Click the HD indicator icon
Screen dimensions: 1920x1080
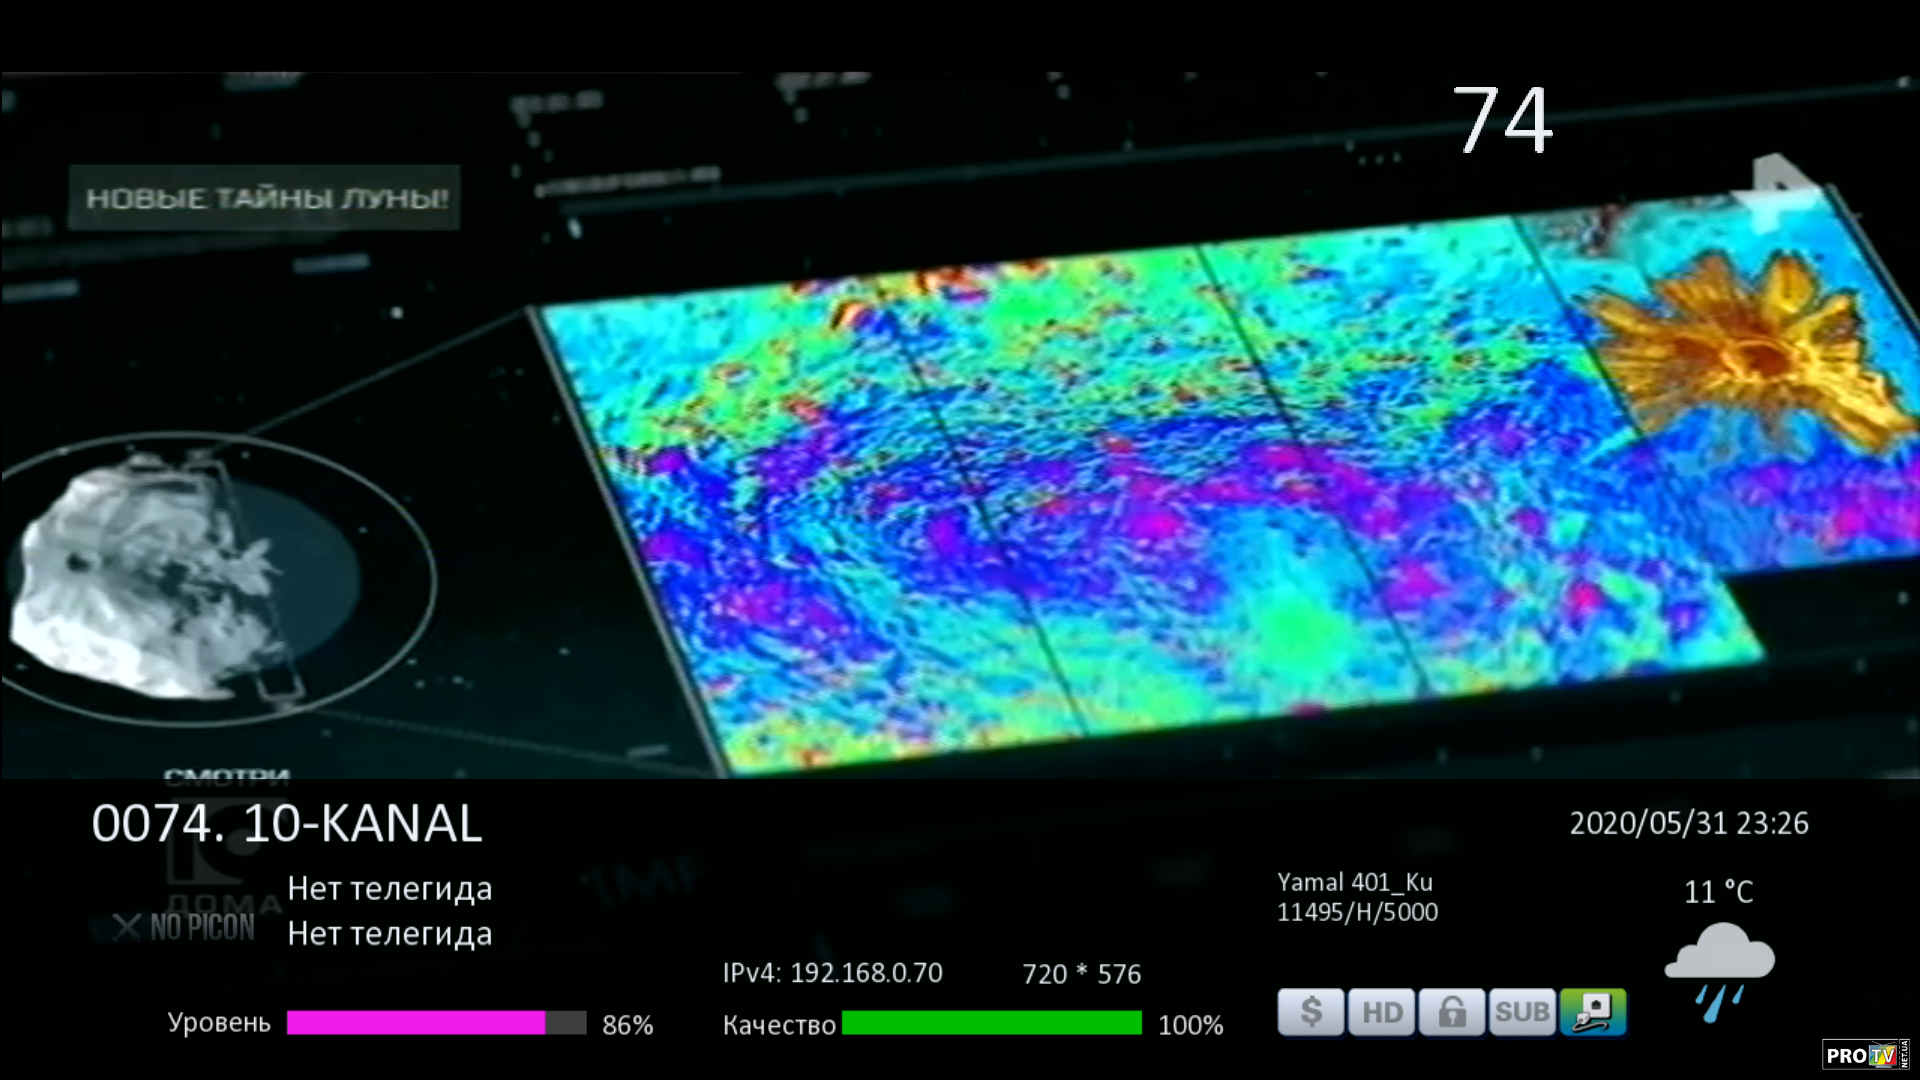(x=1381, y=1012)
